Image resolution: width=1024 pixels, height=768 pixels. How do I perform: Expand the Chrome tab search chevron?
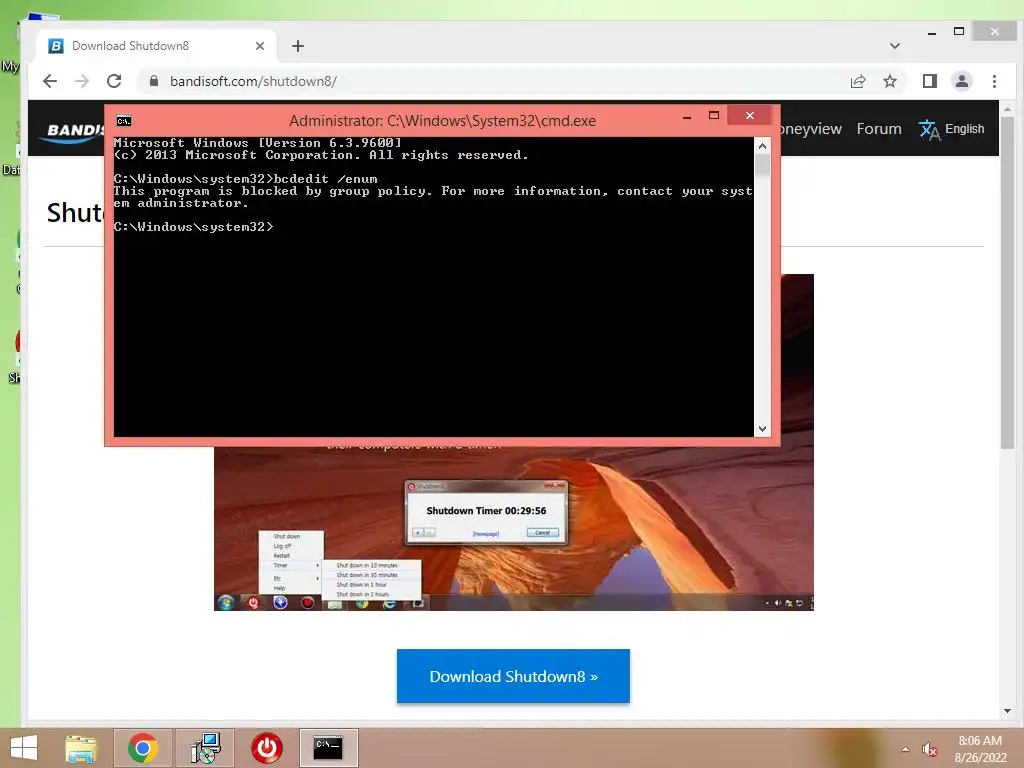tap(895, 46)
